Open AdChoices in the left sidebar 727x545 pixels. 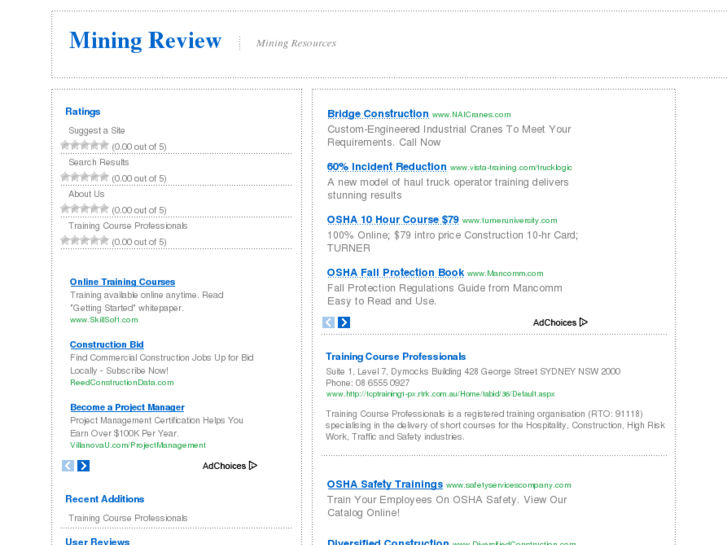(x=230, y=466)
